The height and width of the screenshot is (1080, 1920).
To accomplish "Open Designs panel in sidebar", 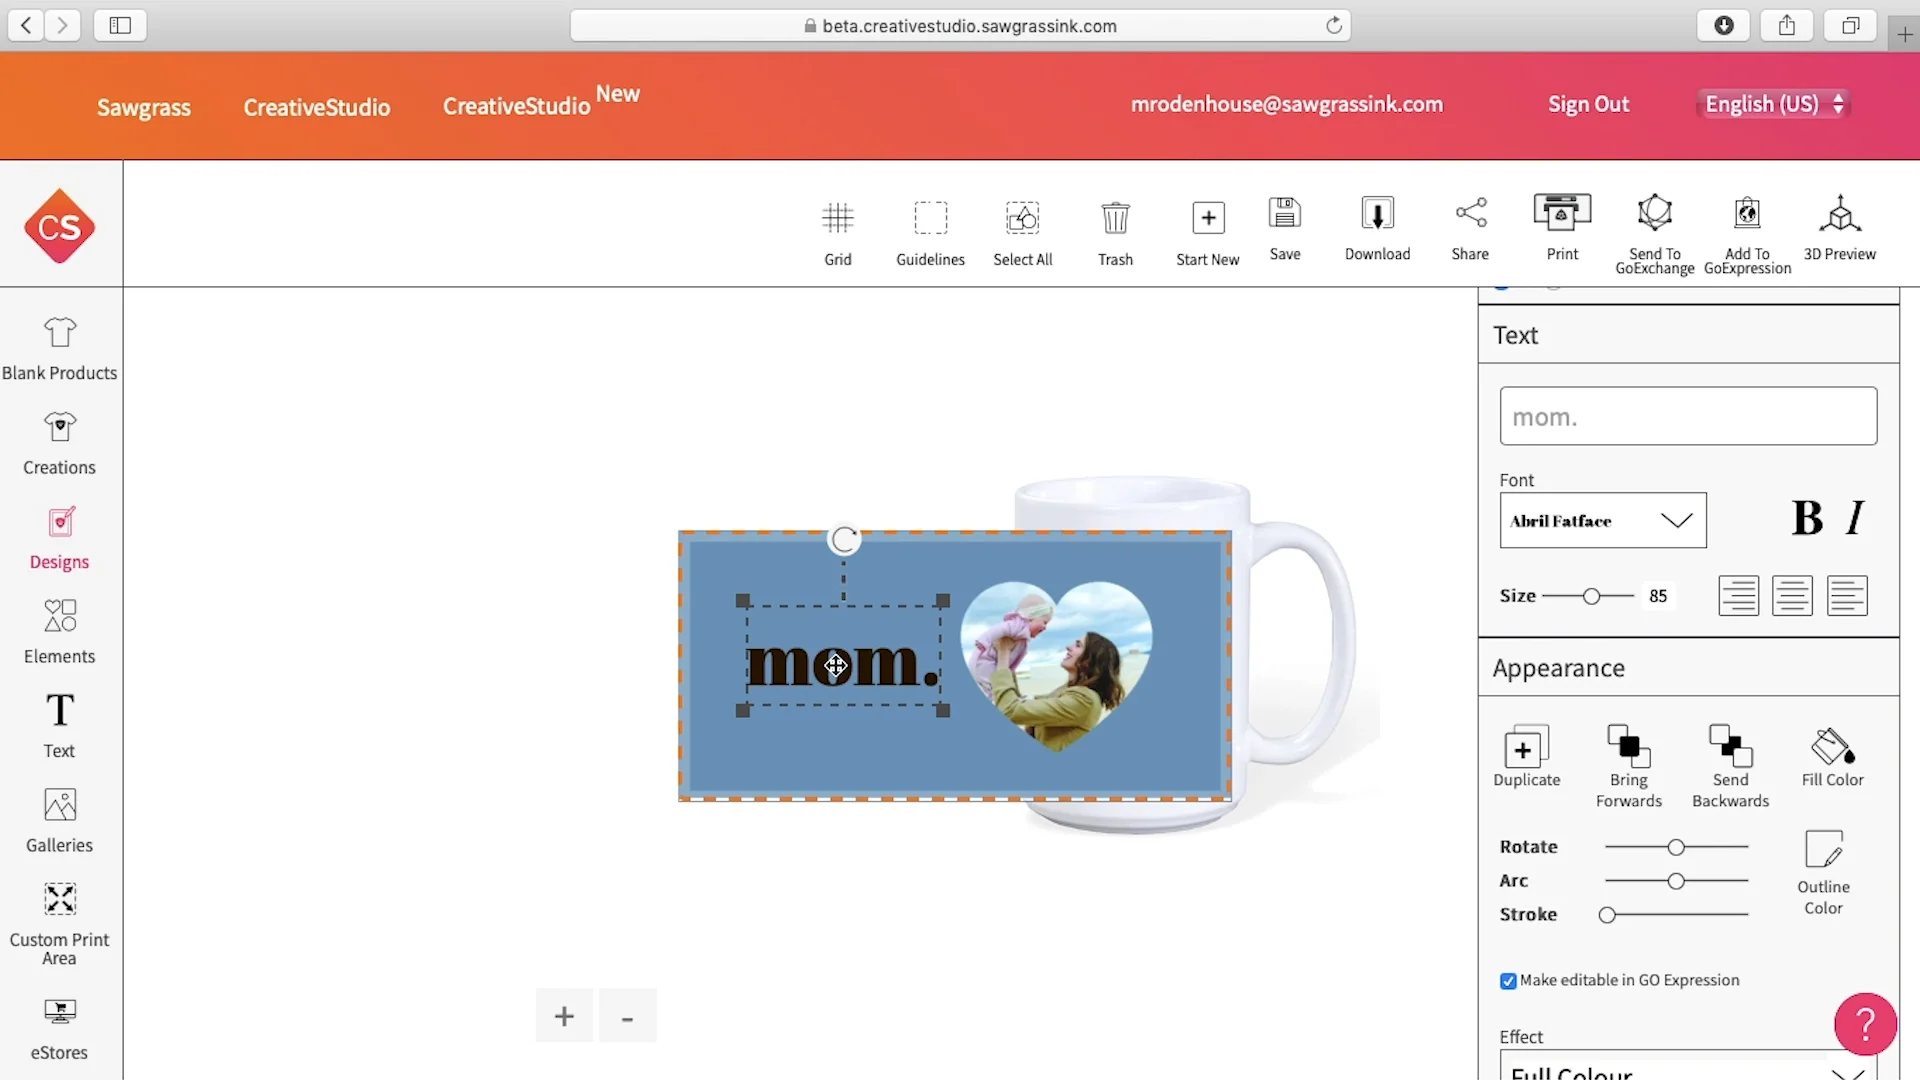I will (x=59, y=537).
